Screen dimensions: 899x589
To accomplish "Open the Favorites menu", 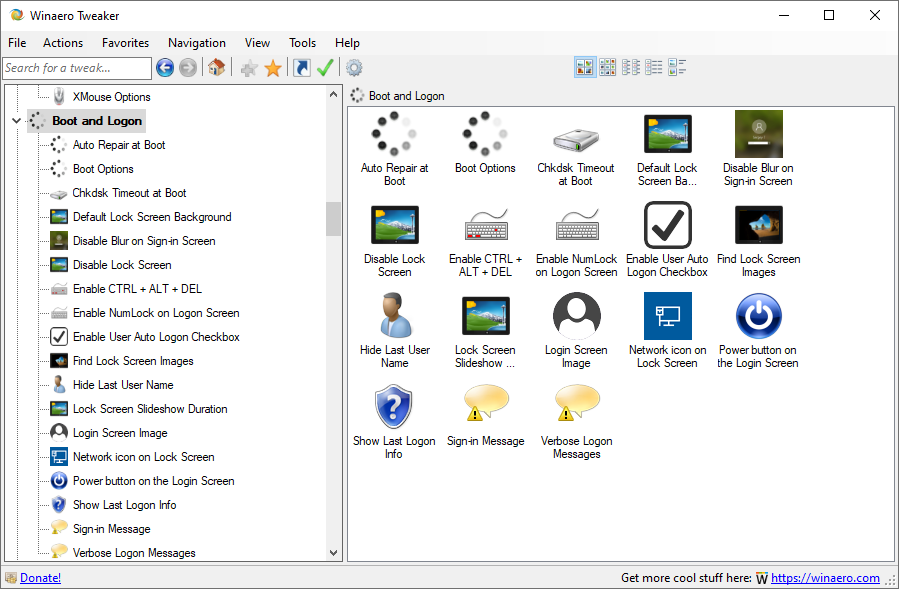I will [125, 43].
